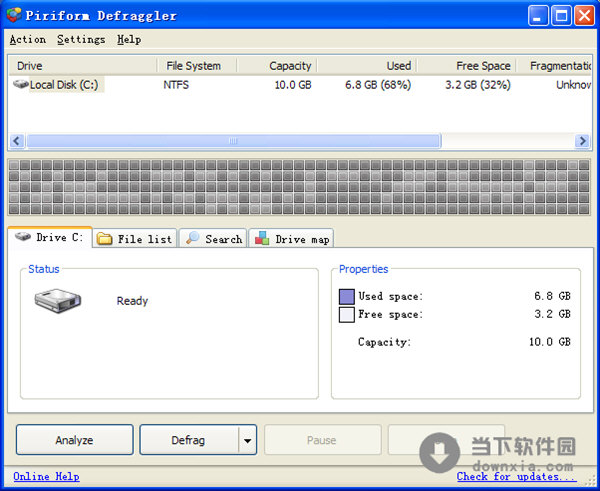
Task: Click the 3.2 GB (32%) free space cell
Action: tap(478, 85)
